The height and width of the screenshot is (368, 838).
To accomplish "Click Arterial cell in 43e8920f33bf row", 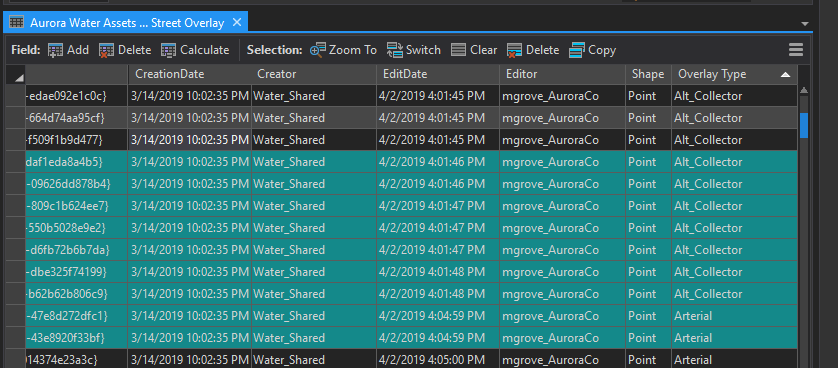I will click(x=734, y=338).
